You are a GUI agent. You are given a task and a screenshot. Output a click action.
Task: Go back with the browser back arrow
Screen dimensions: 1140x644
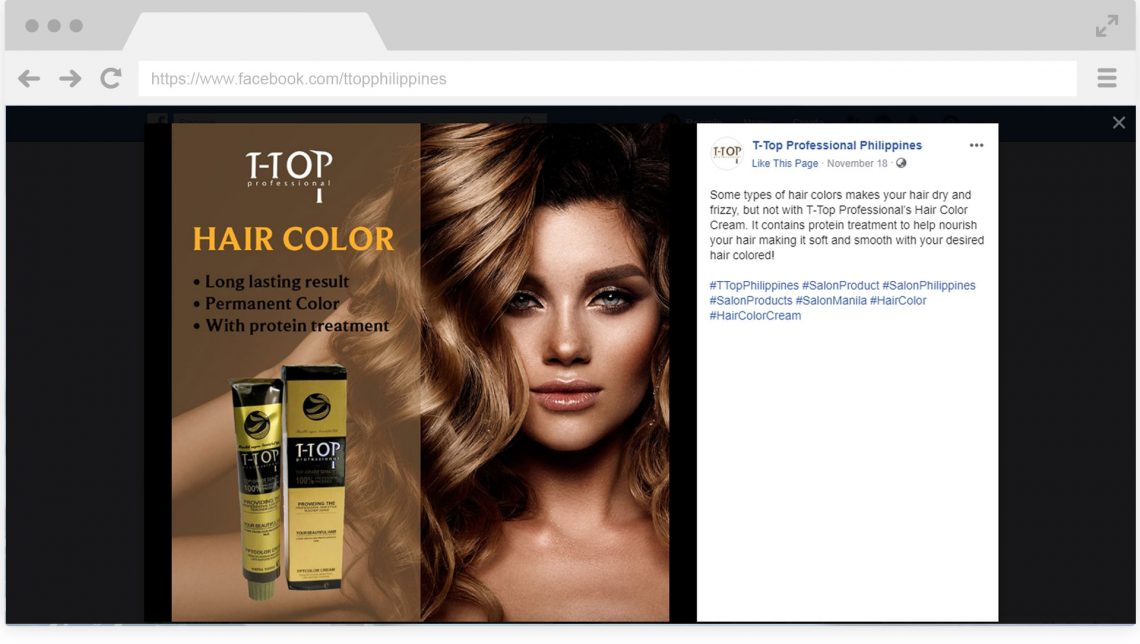point(29,79)
